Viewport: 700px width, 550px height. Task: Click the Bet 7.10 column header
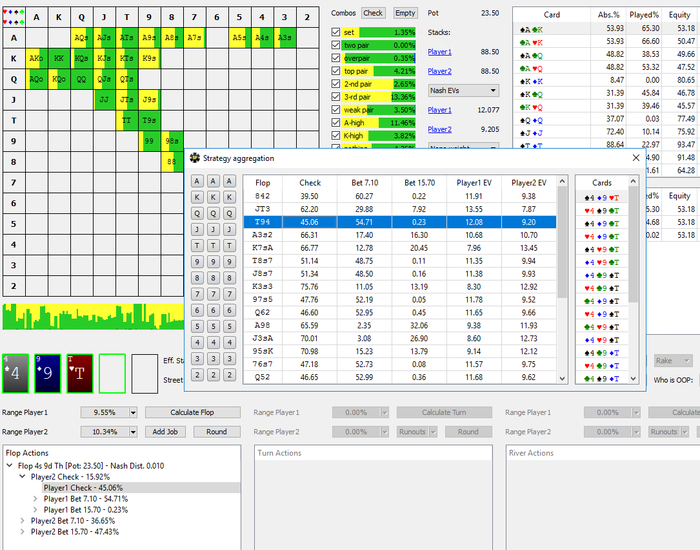[x=365, y=183]
